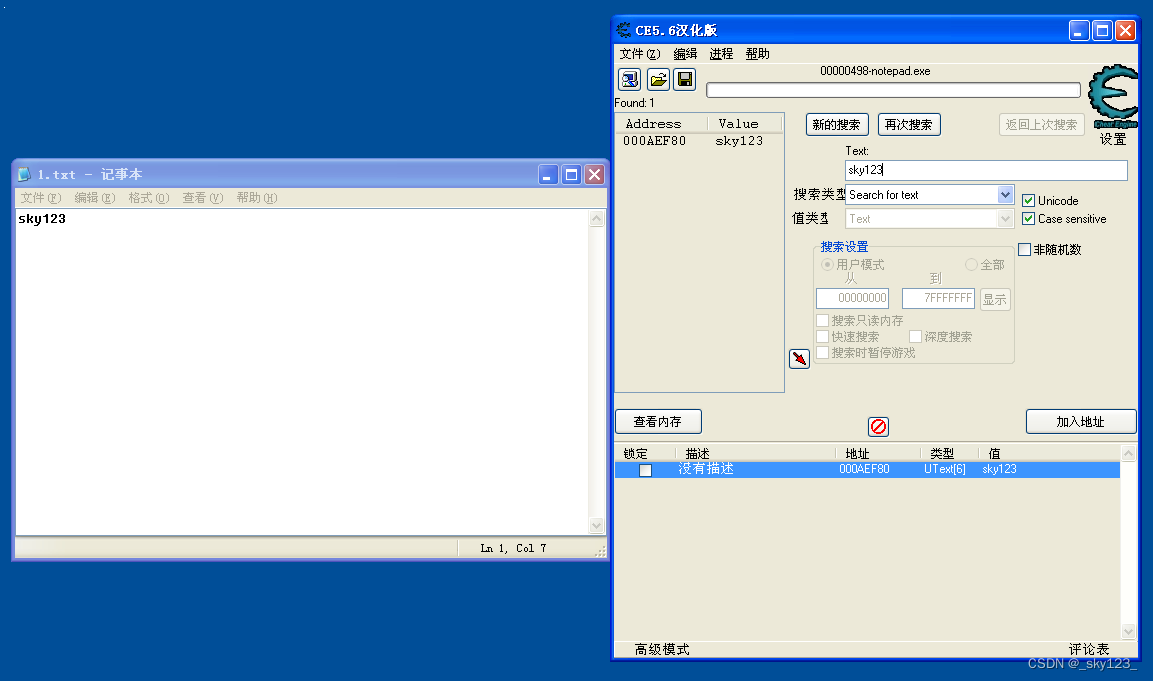The width and height of the screenshot is (1153, 681).
Task: Click the red clear address list icon
Action: point(878,427)
